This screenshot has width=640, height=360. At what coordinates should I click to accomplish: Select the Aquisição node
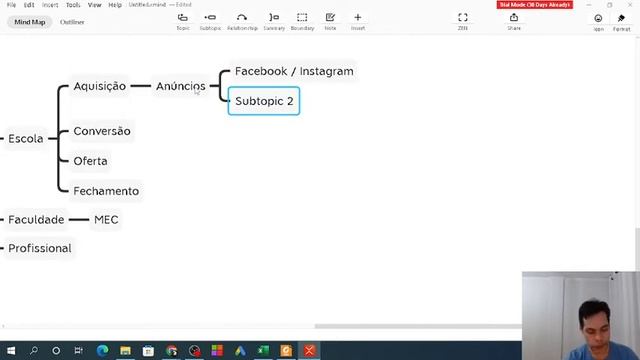click(100, 86)
